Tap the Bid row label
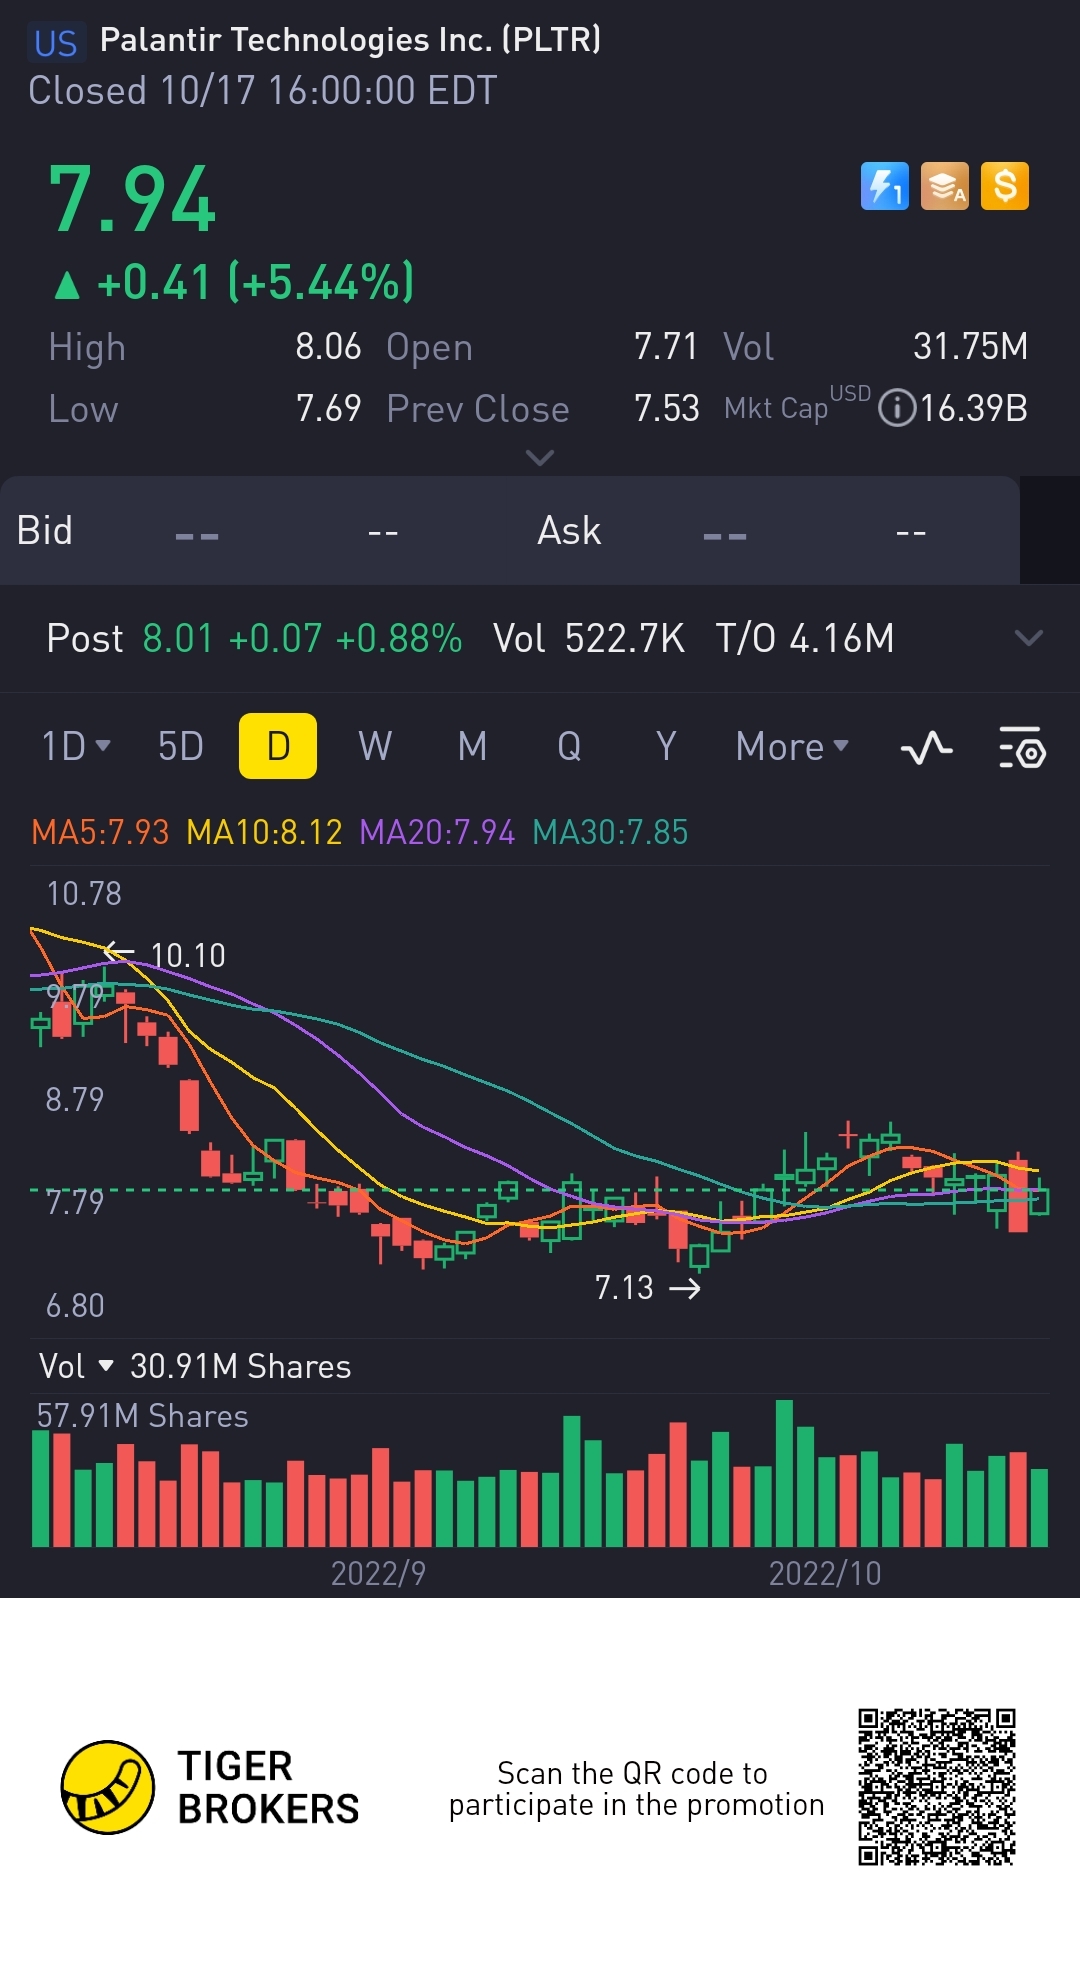The width and height of the screenshot is (1080, 1978). pyautogui.click(x=45, y=530)
